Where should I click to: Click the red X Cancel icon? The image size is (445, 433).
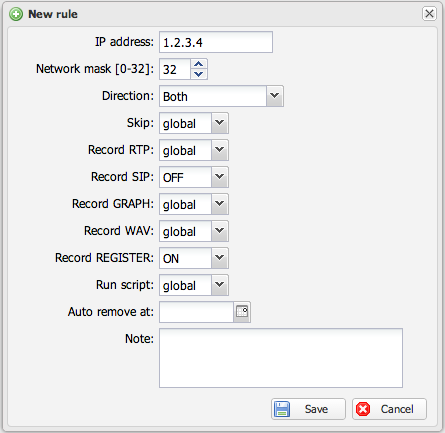point(363,409)
